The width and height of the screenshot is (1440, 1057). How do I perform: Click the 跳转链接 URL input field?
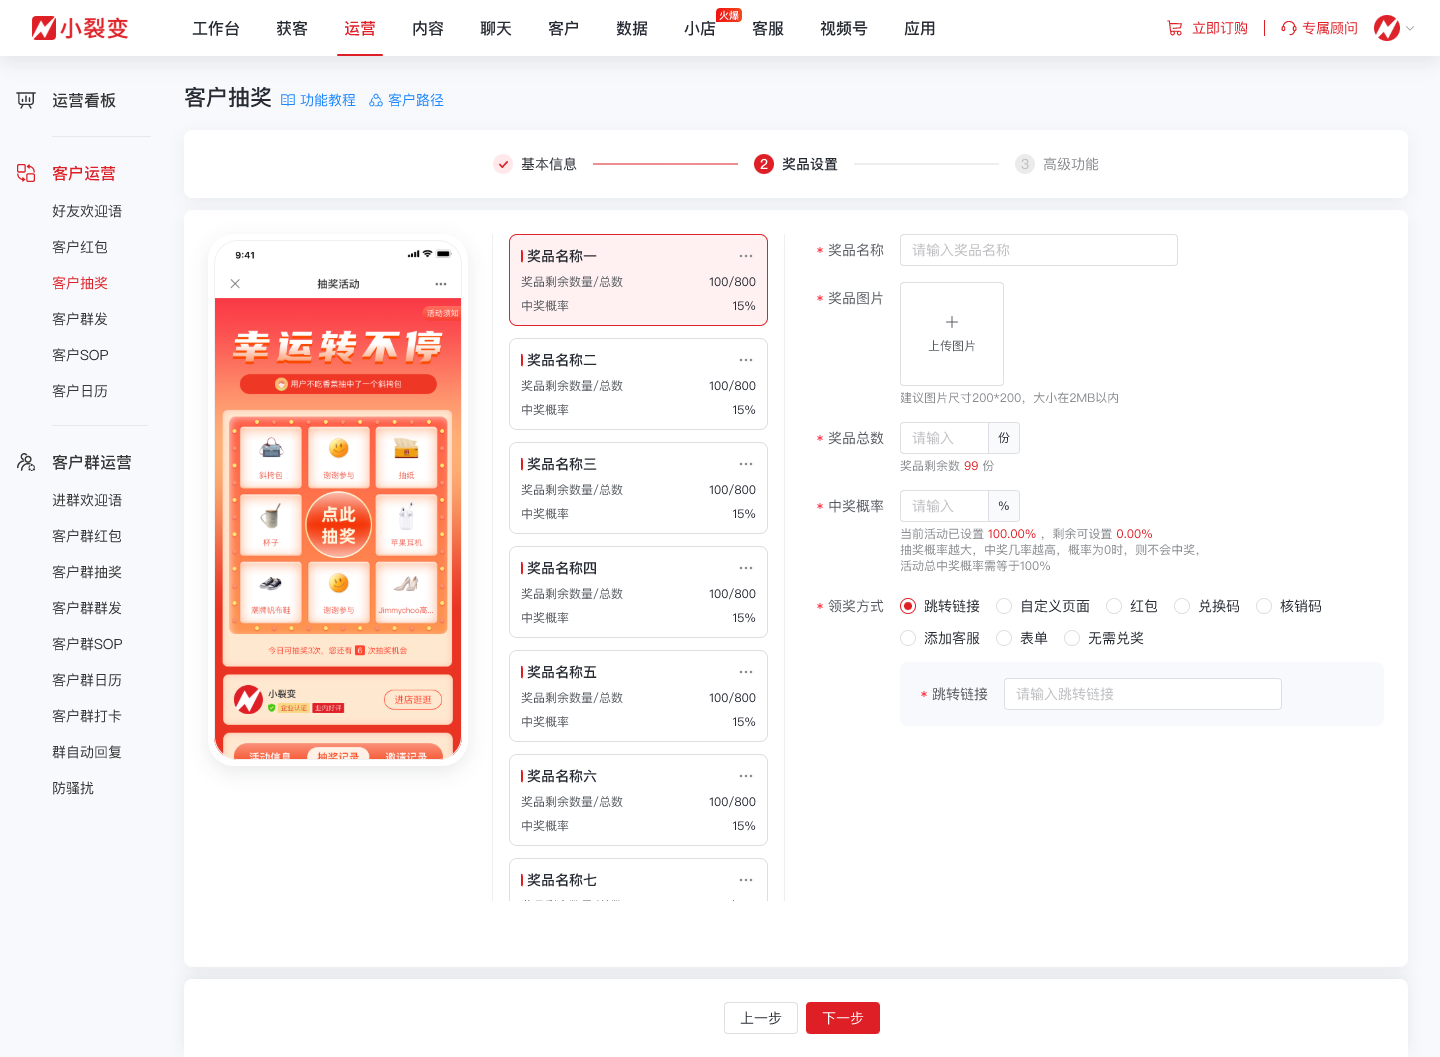[x=1143, y=694]
